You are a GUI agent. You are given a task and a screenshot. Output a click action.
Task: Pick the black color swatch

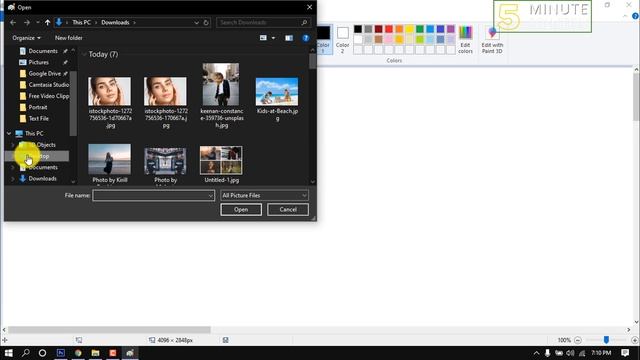pyautogui.click(x=358, y=29)
